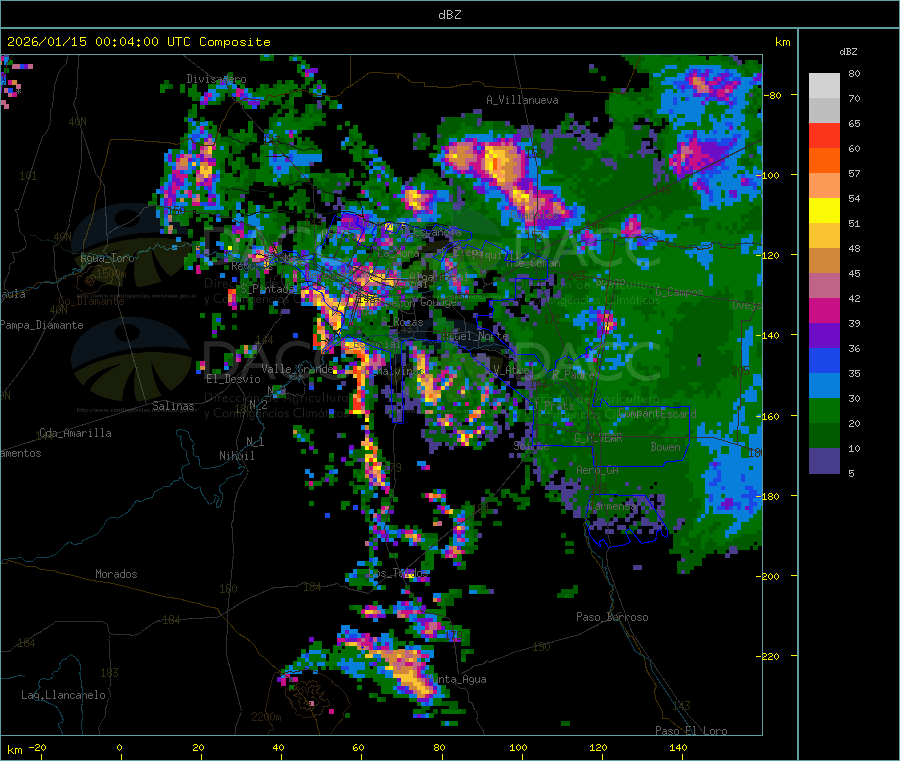Image resolution: width=900 pixels, height=761 pixels.
Task: Click the Pampa_Diamante place label
Action: coord(42,325)
